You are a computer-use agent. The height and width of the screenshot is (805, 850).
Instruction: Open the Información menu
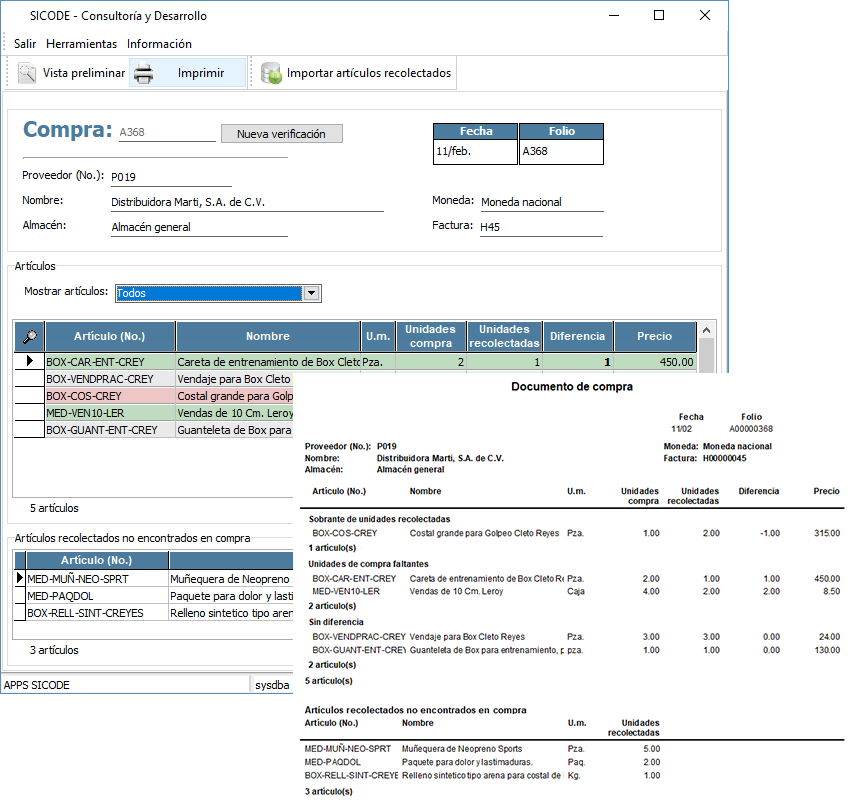coord(159,44)
